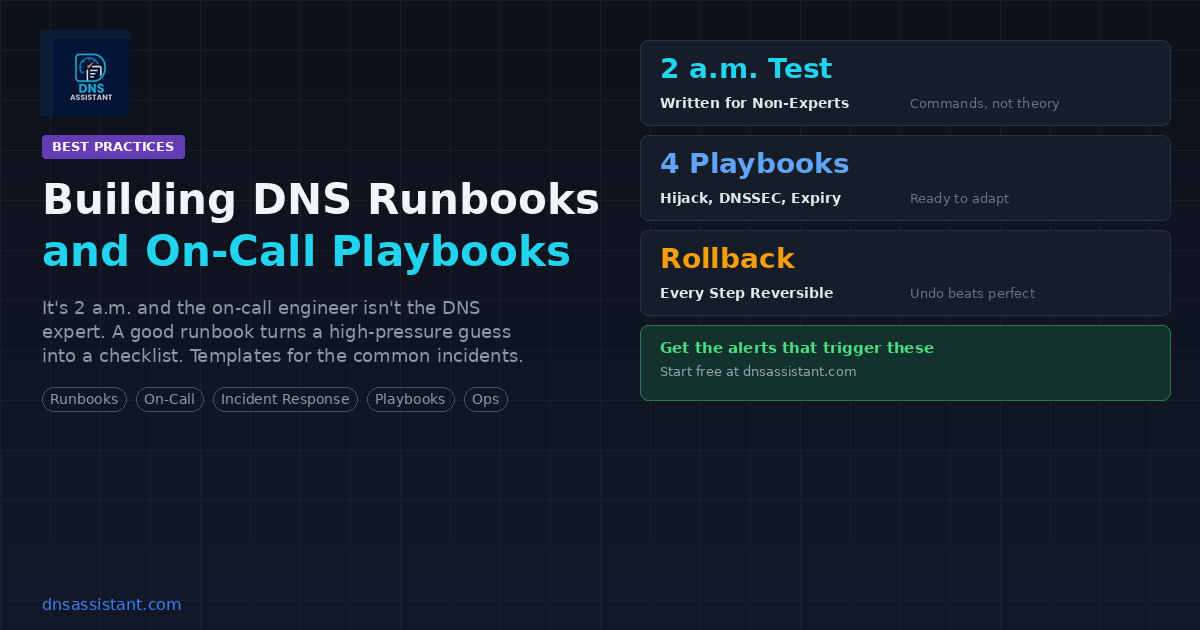Click the description paragraph starting 'It's 2 a.m.'
This screenshot has height=630, width=1200.
[x=282, y=332]
